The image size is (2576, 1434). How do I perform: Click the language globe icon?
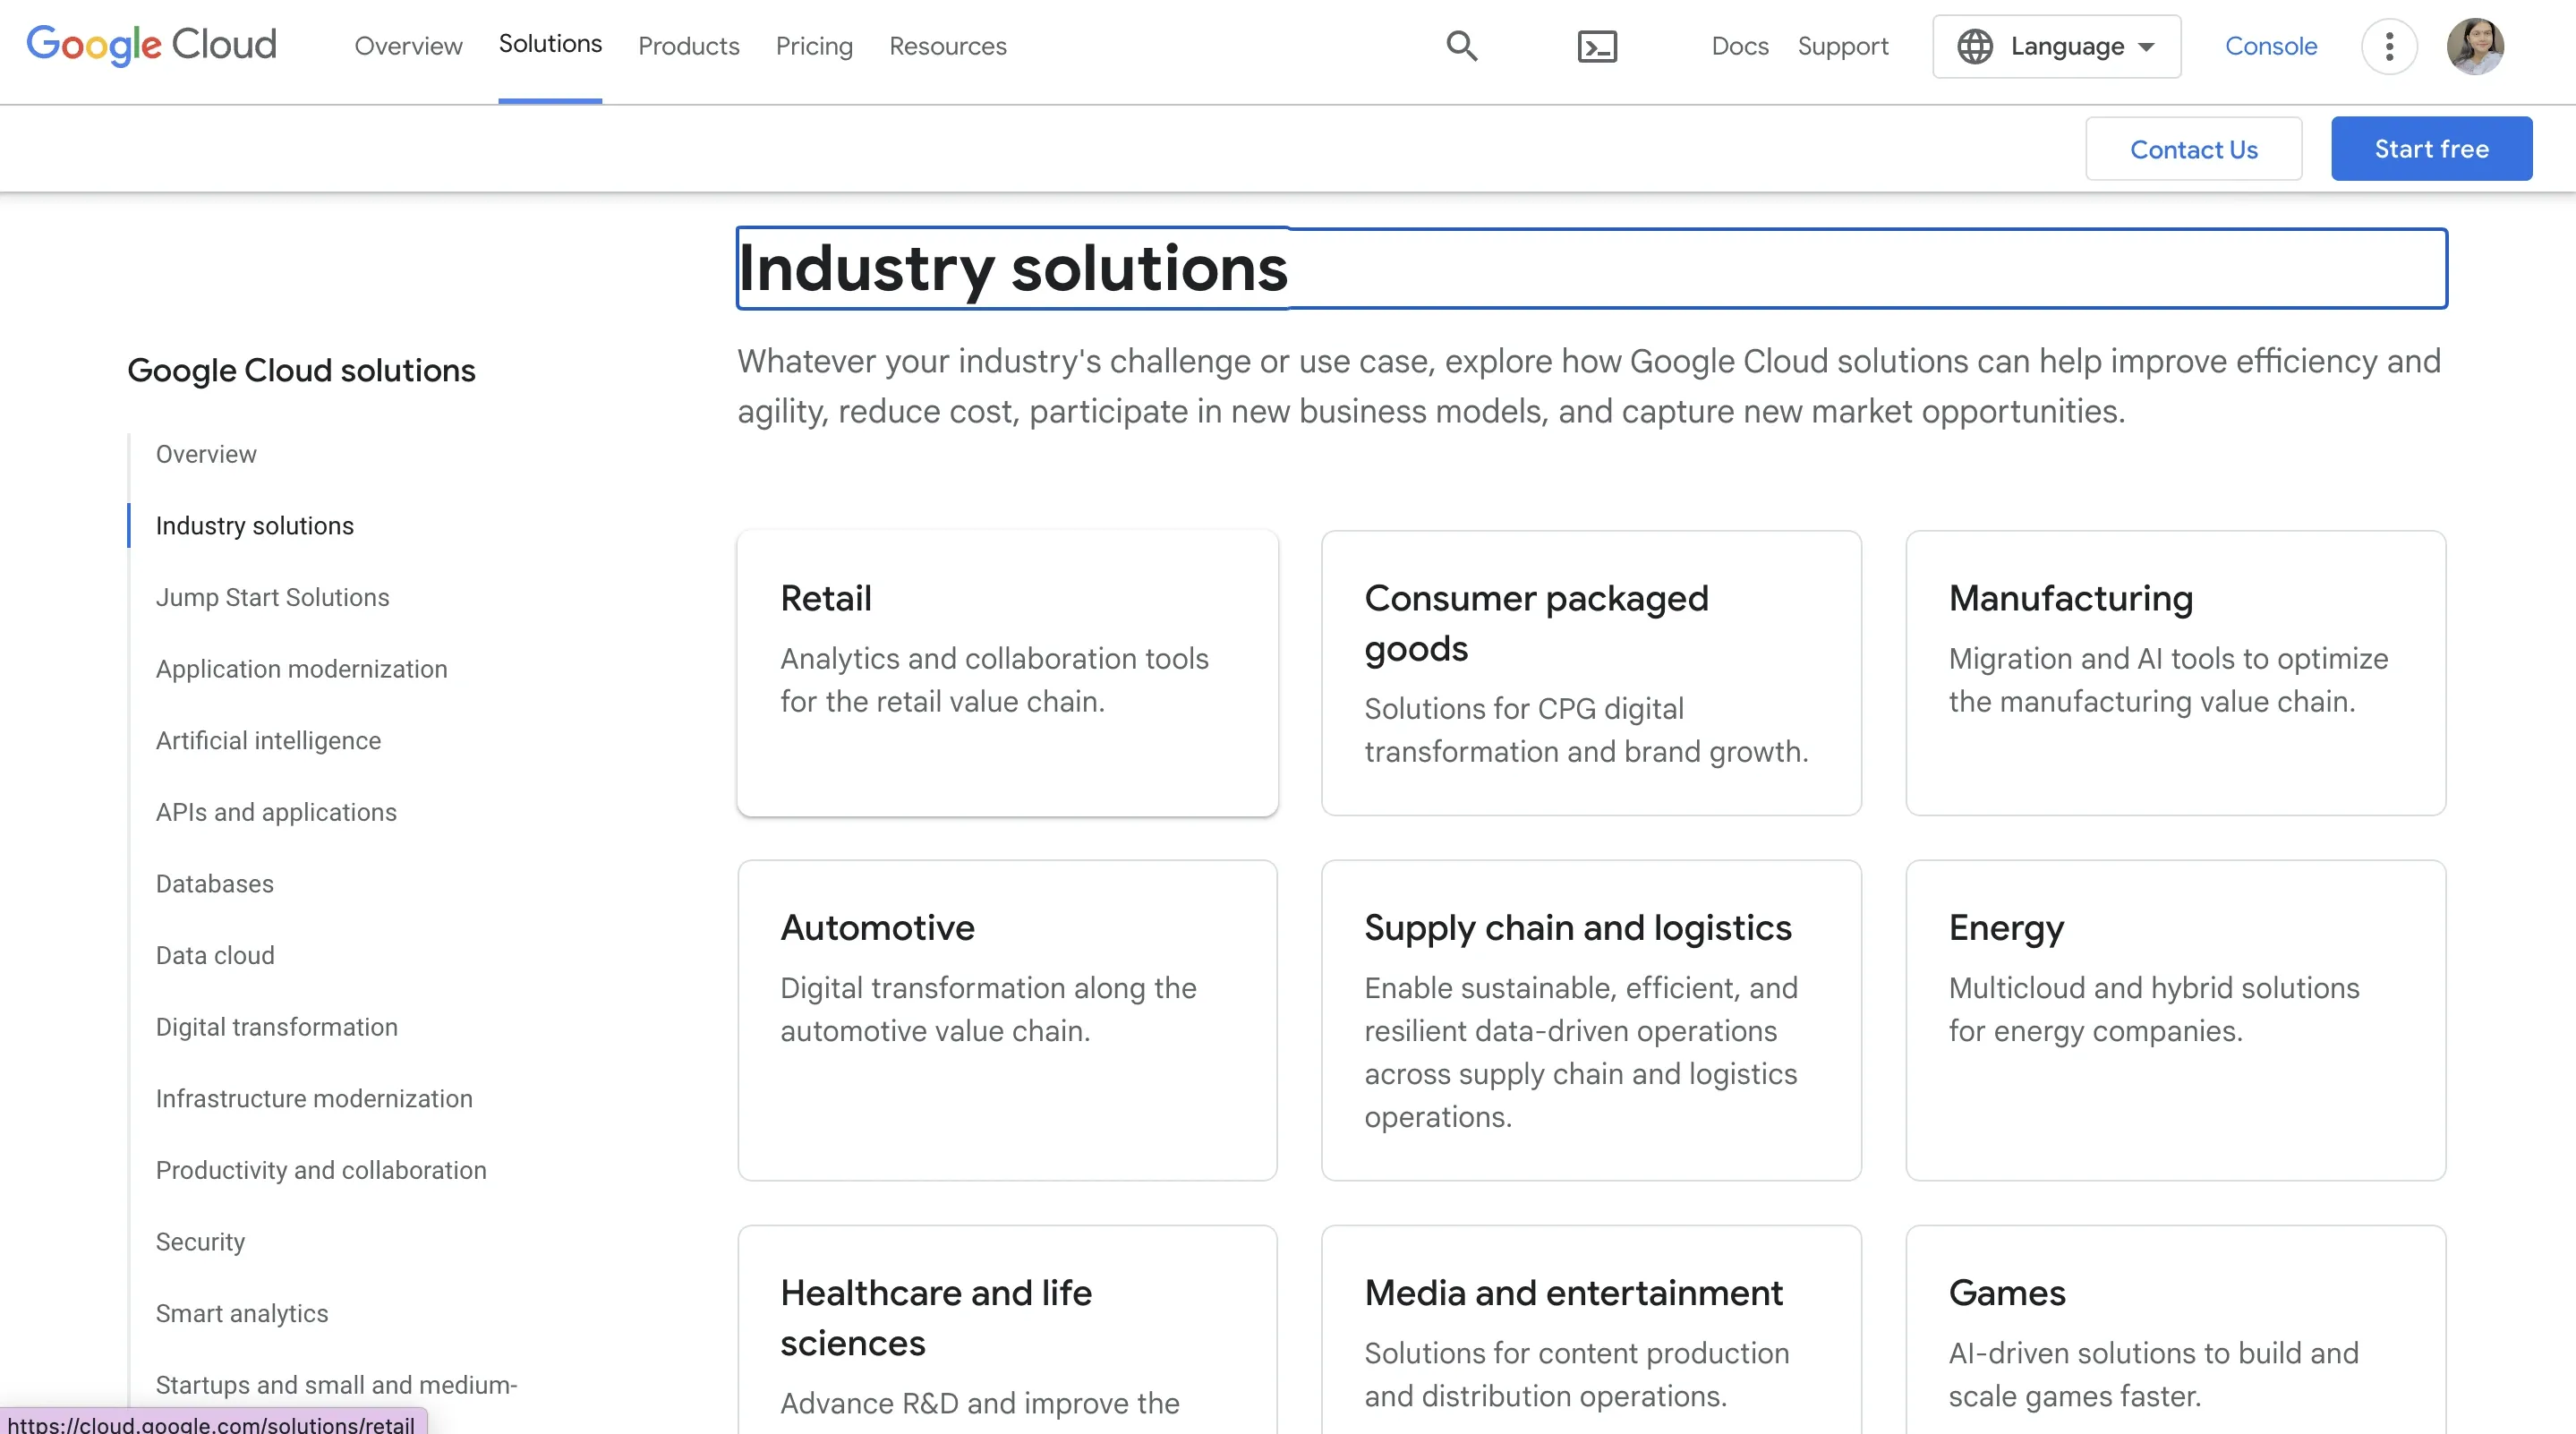click(x=1974, y=46)
